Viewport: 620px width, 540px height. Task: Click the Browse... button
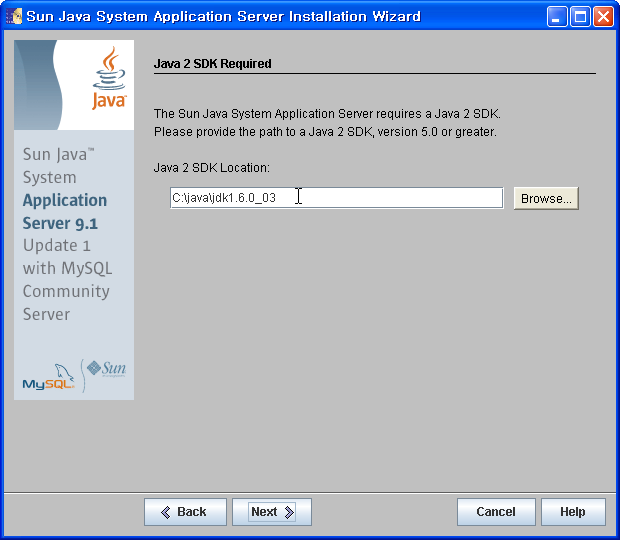click(546, 198)
